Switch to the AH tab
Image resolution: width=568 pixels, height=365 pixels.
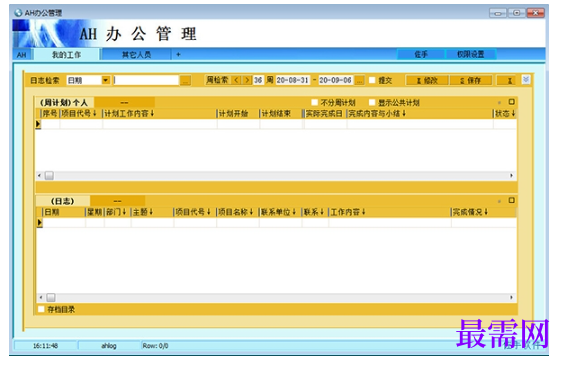pos(21,55)
